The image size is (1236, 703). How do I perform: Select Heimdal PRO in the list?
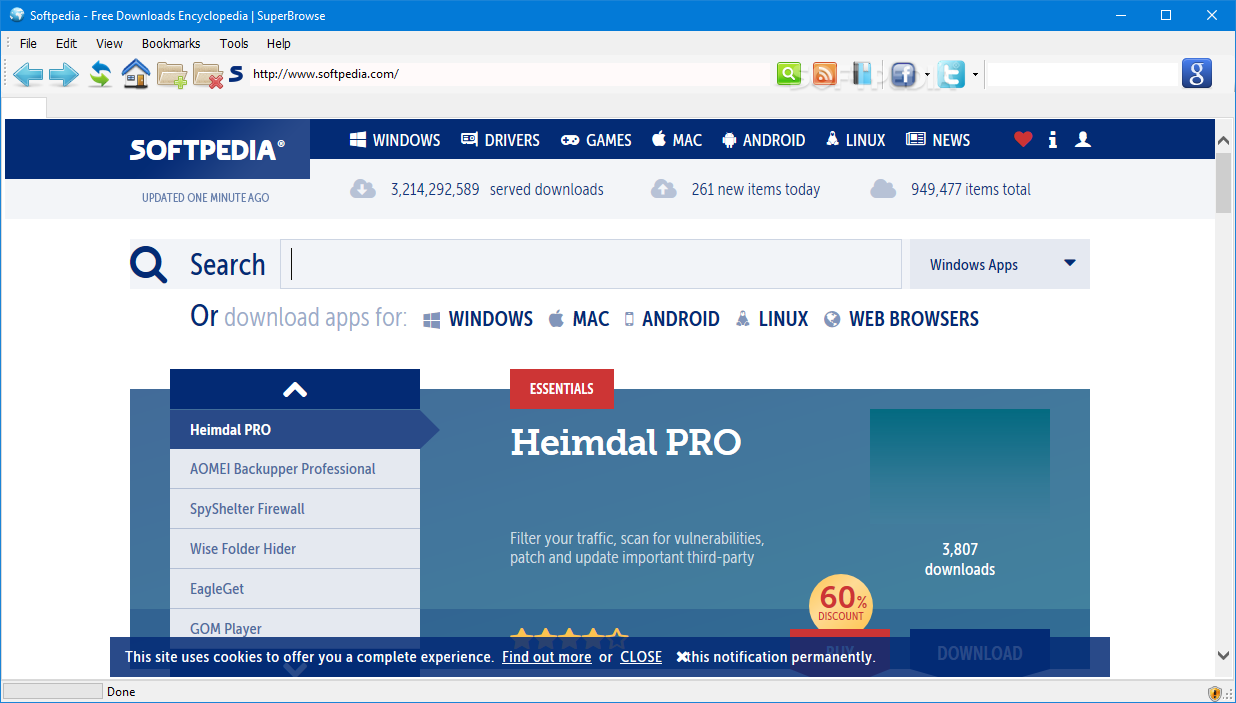tap(295, 429)
